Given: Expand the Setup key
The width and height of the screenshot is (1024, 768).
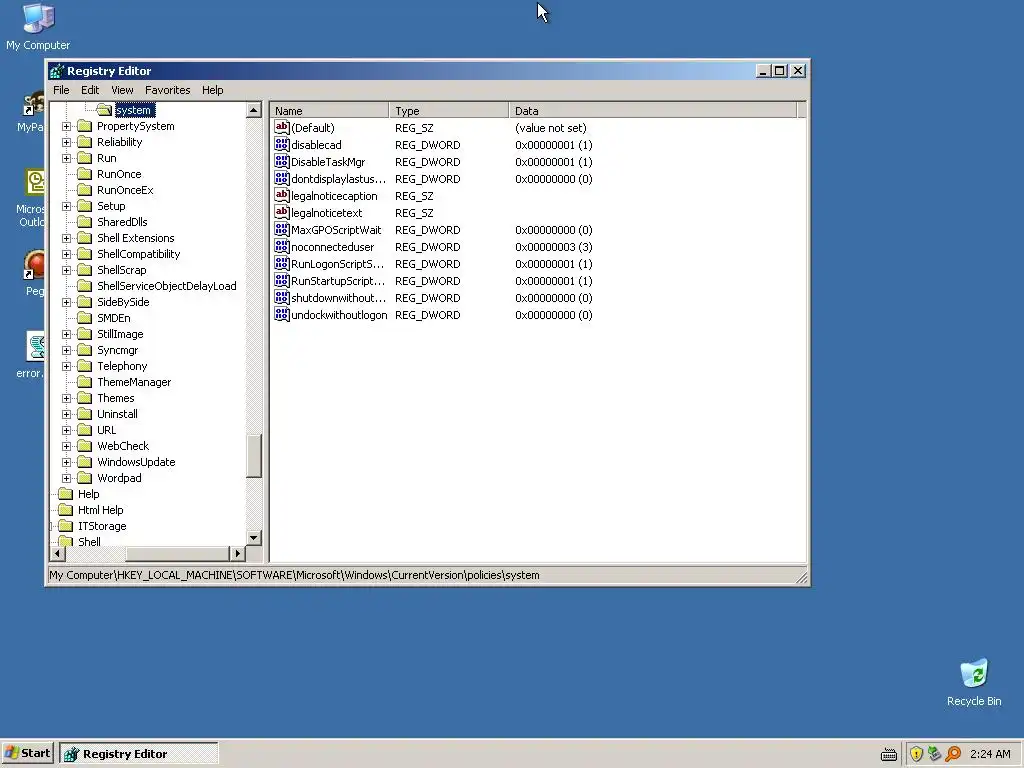Looking at the screenshot, I should coord(67,206).
